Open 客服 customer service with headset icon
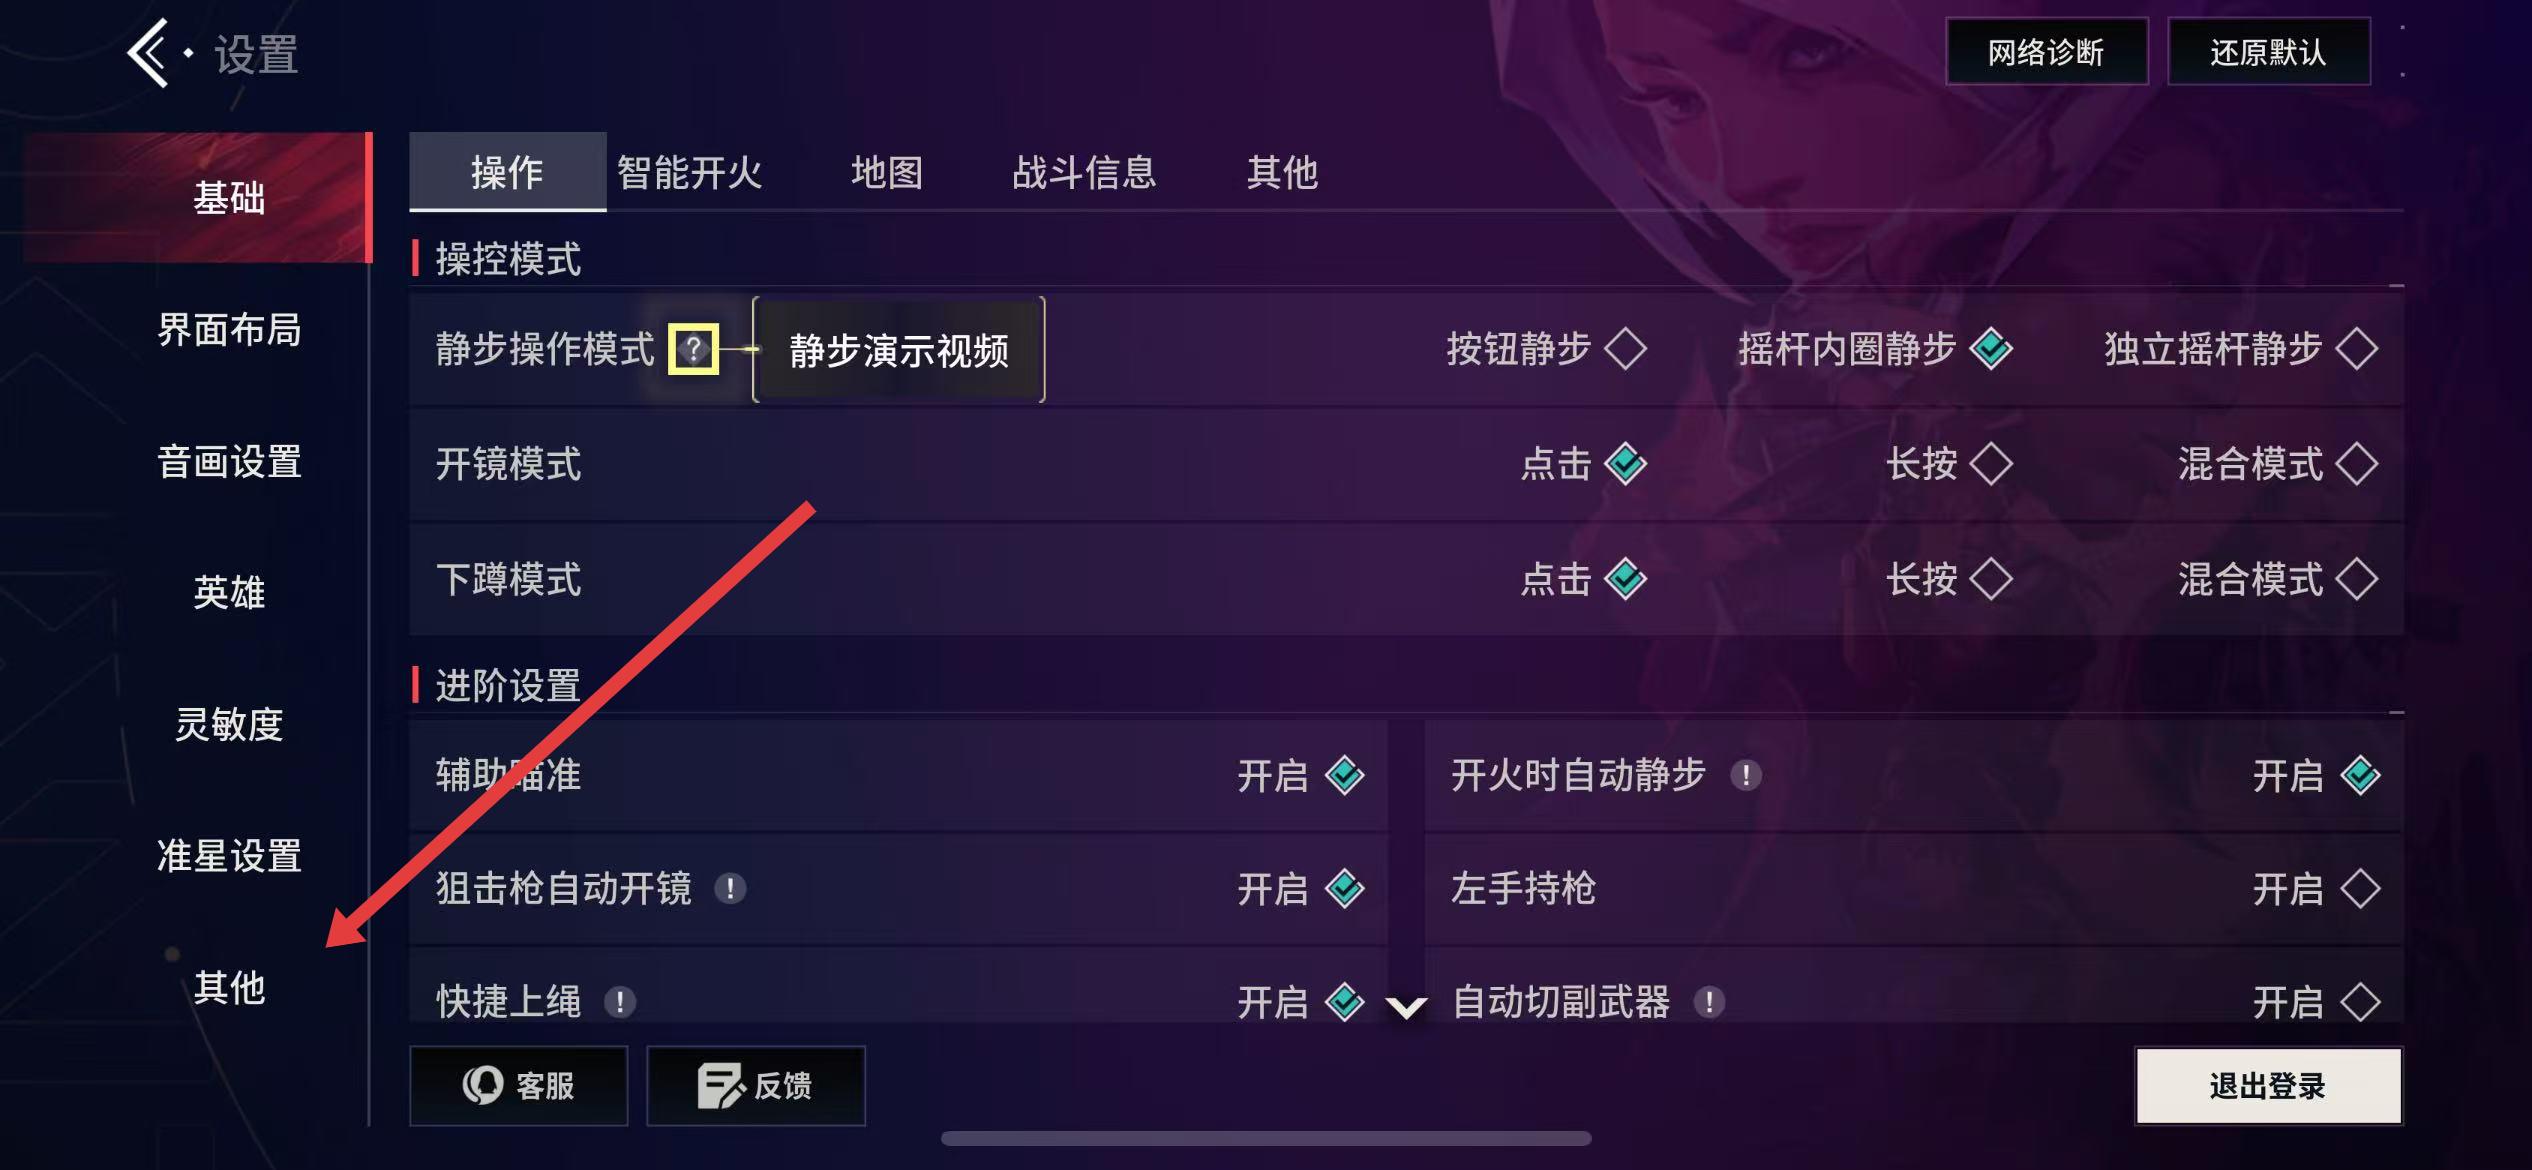Screen dimensions: 2532x1170 (518, 1086)
